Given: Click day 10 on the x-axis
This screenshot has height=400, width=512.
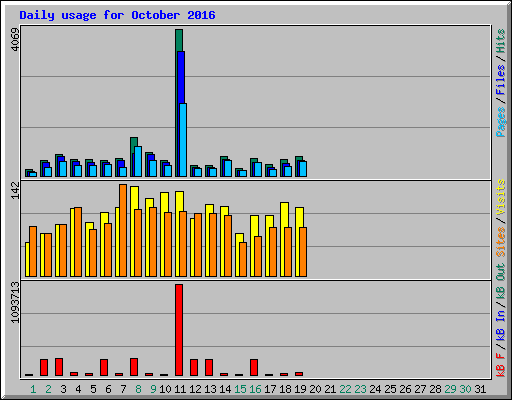Looking at the screenshot, I should [x=165, y=389].
